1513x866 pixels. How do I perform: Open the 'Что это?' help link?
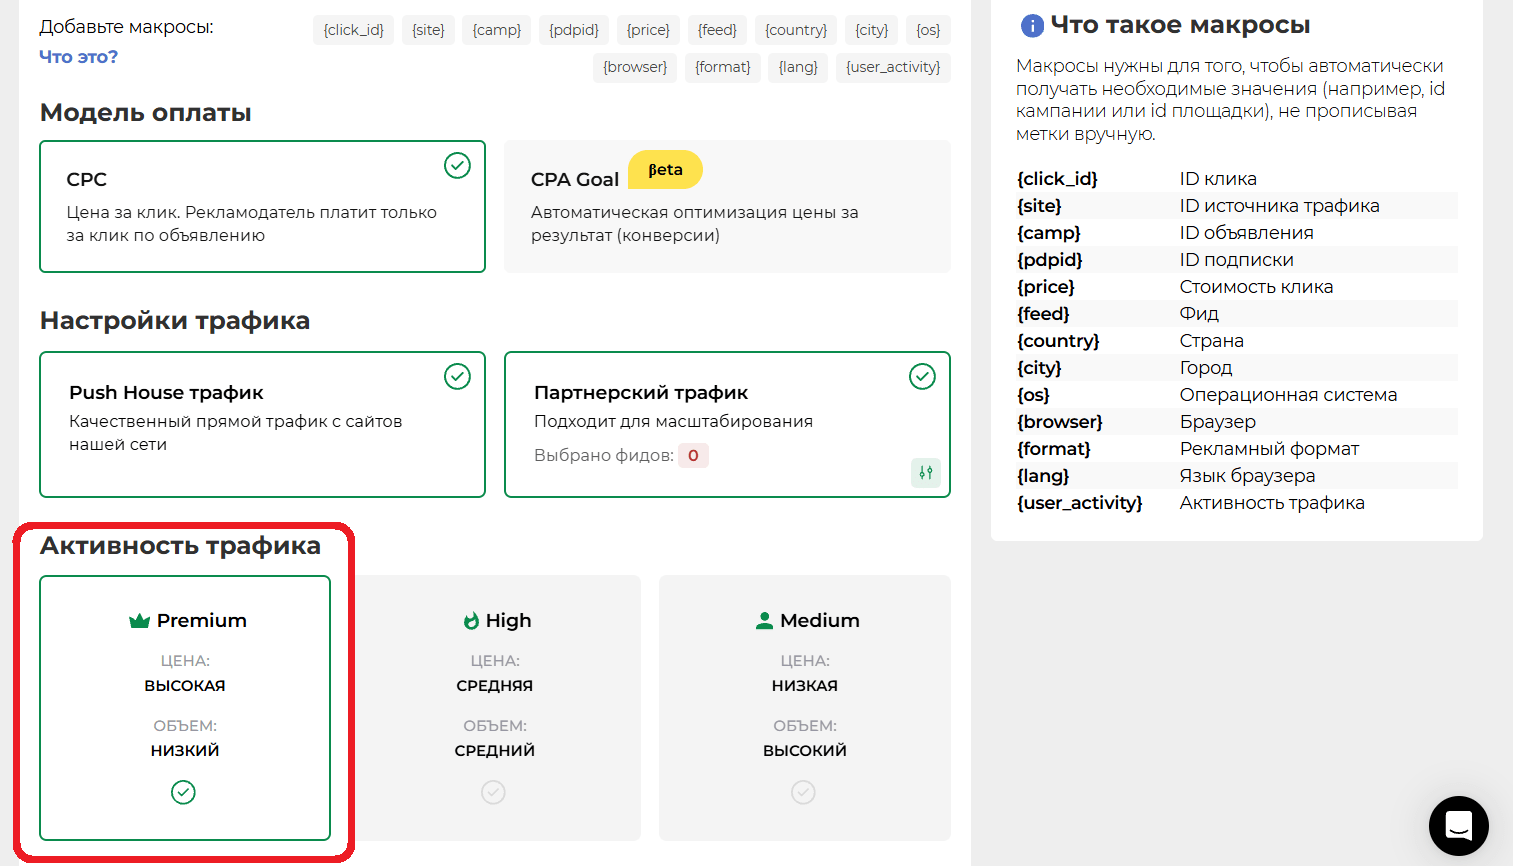point(78,57)
